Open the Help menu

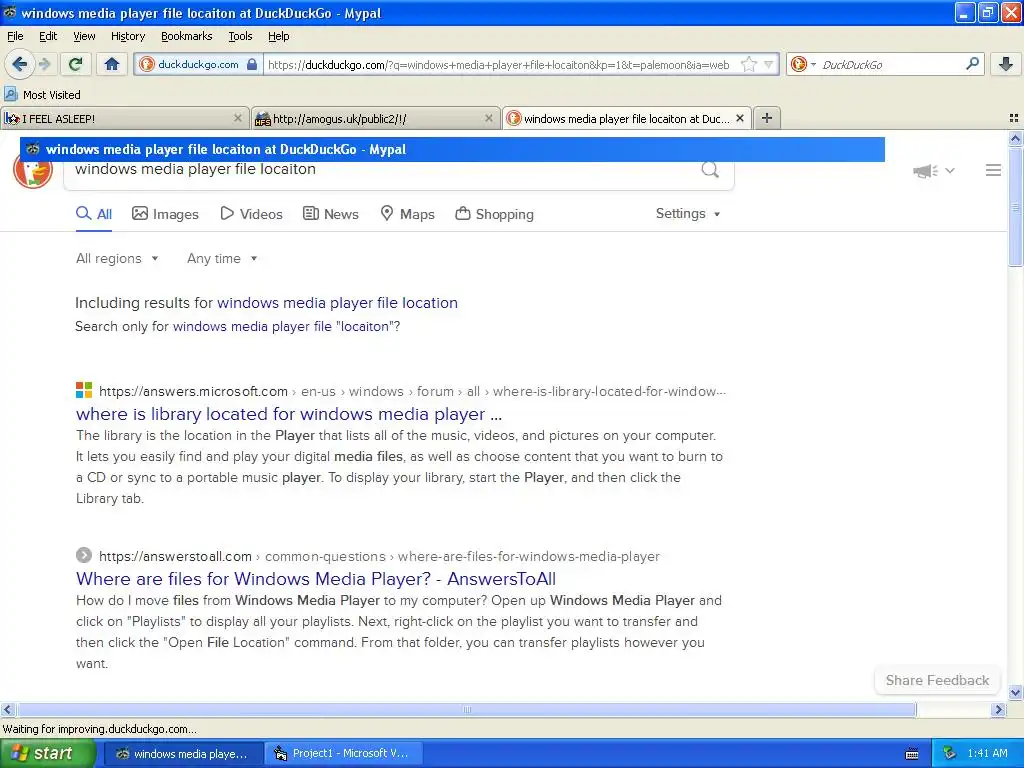pyautogui.click(x=278, y=36)
